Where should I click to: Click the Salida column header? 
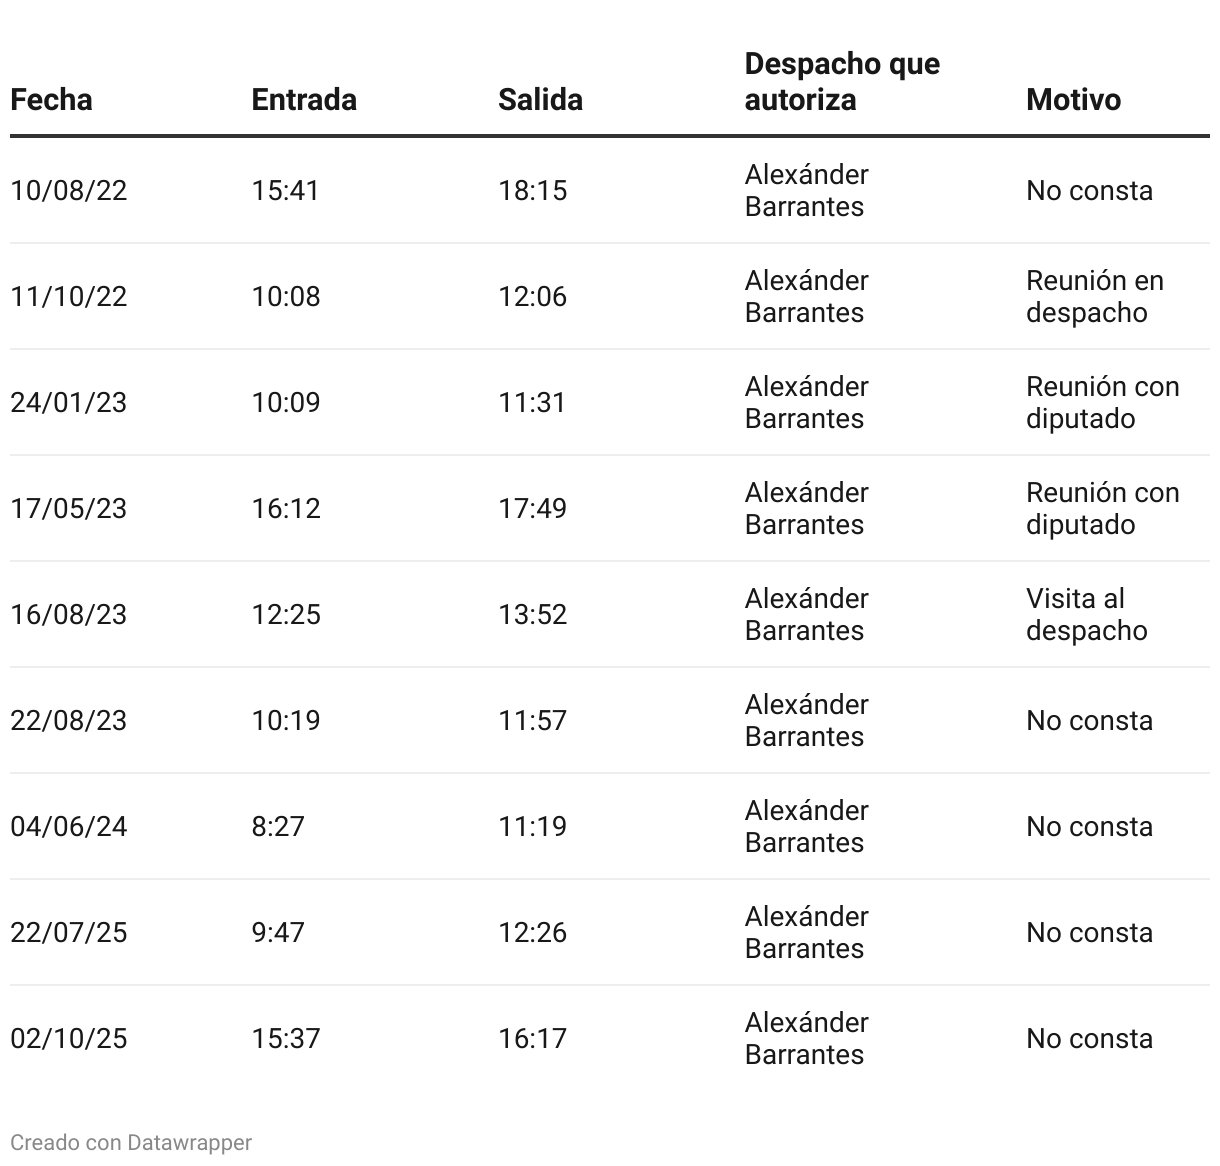pos(540,99)
